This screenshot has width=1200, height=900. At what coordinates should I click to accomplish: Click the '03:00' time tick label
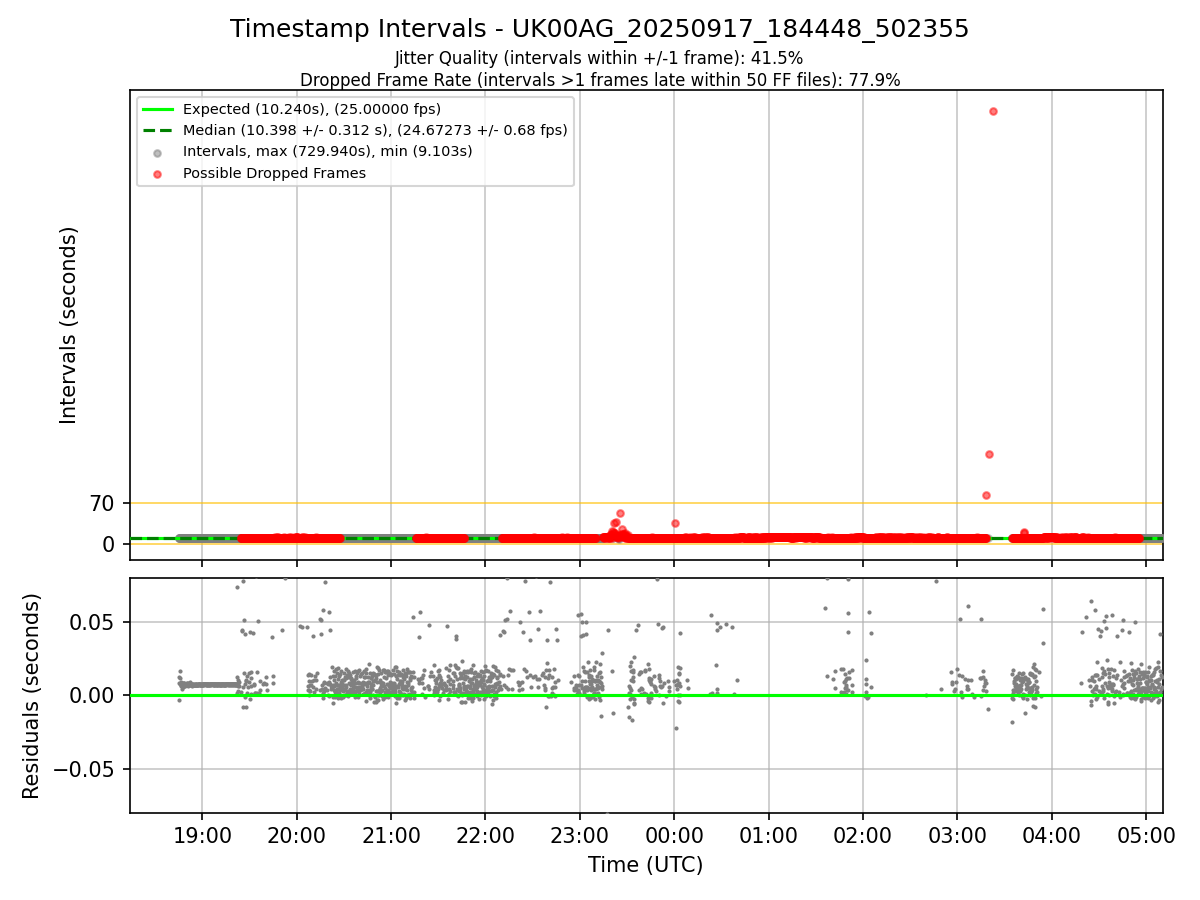pos(957,835)
